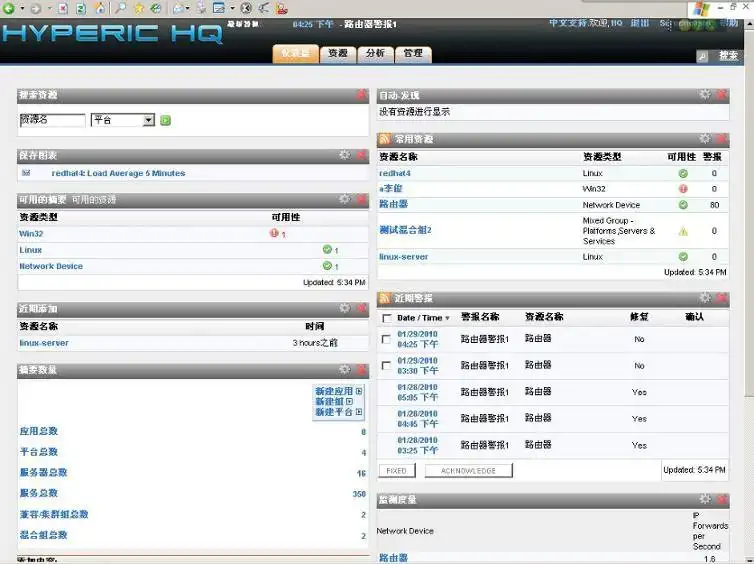Open settings gear of 近期警报 panel
754x564 pixels.
click(x=704, y=298)
